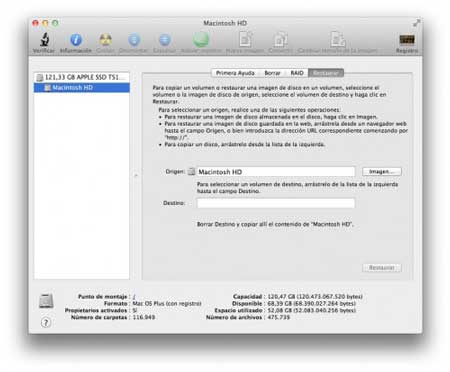Click the Restaurar button at bottom right

click(382, 268)
